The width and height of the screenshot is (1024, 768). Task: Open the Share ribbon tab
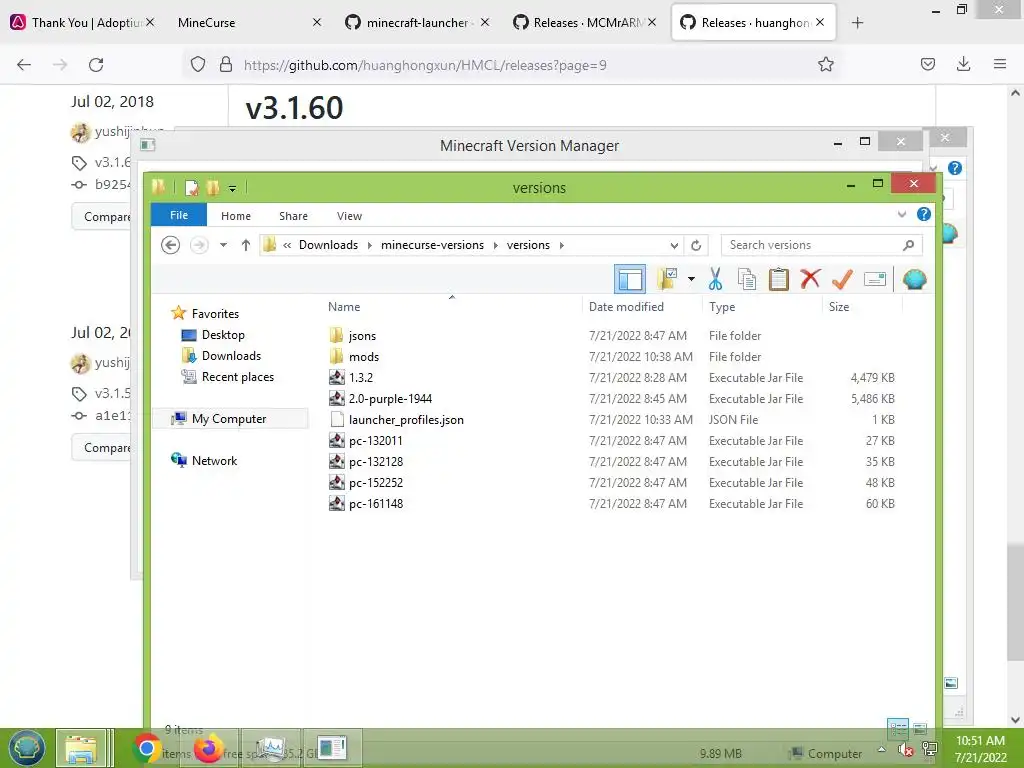[293, 216]
